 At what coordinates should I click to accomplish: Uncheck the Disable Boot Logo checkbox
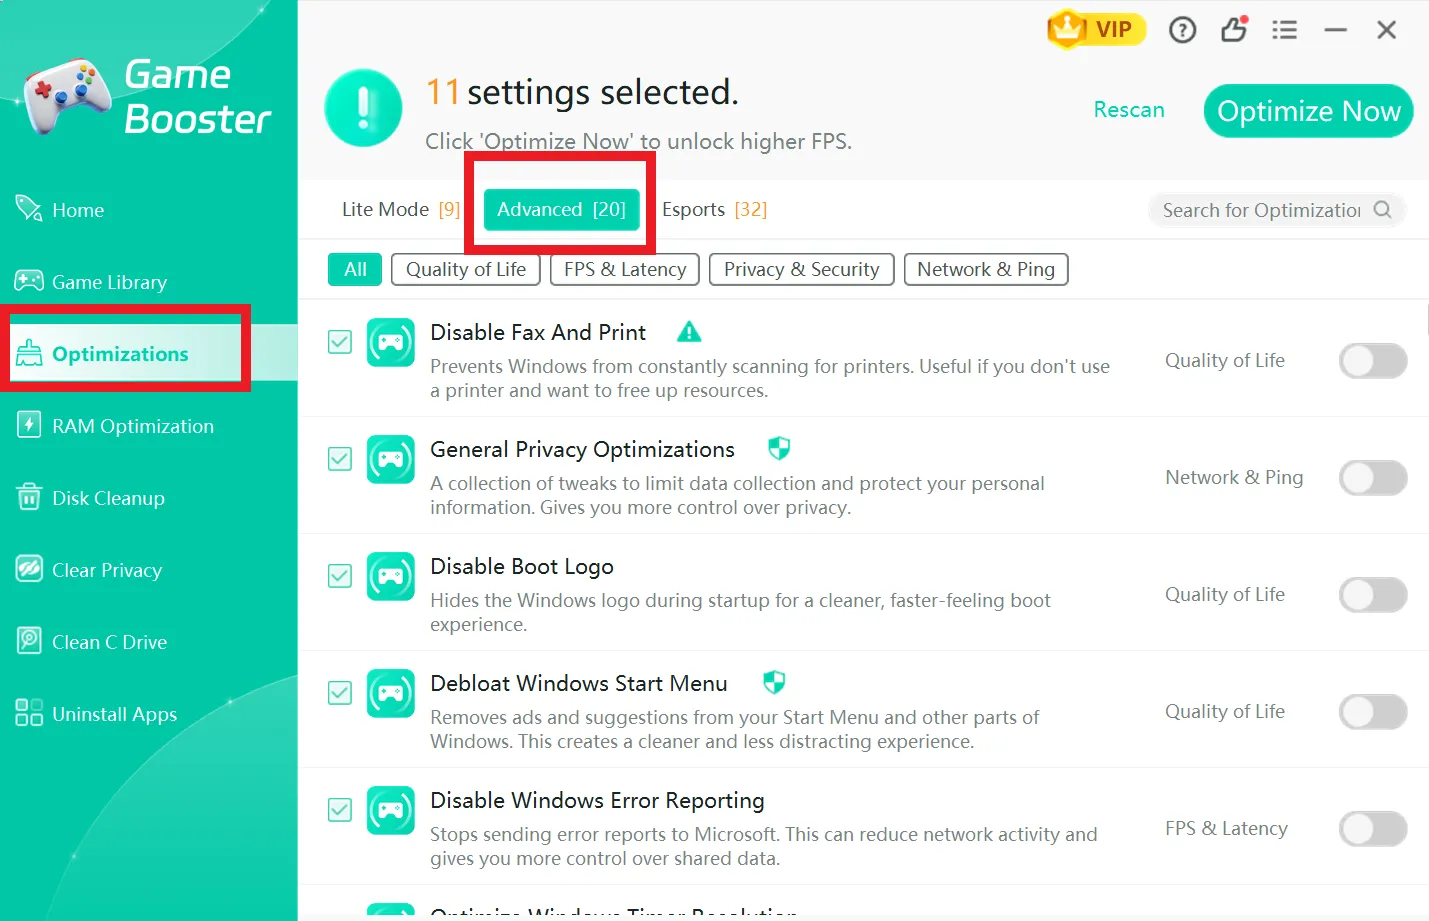point(340,576)
